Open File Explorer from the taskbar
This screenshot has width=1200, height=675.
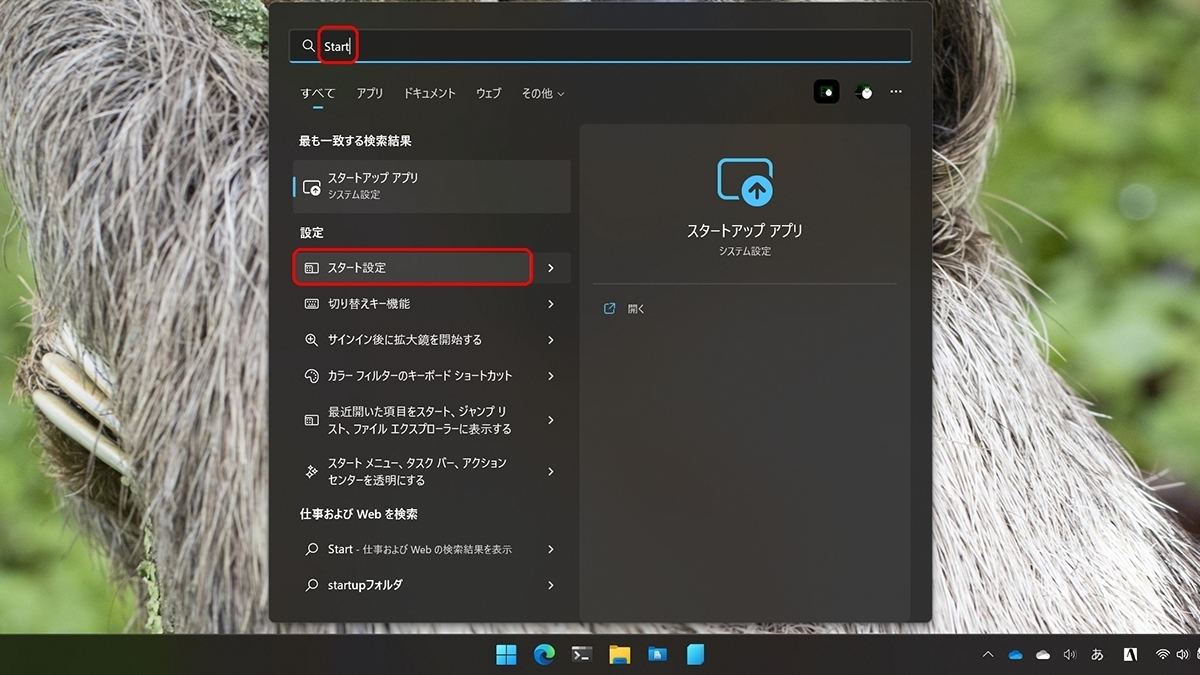pyautogui.click(x=620, y=655)
